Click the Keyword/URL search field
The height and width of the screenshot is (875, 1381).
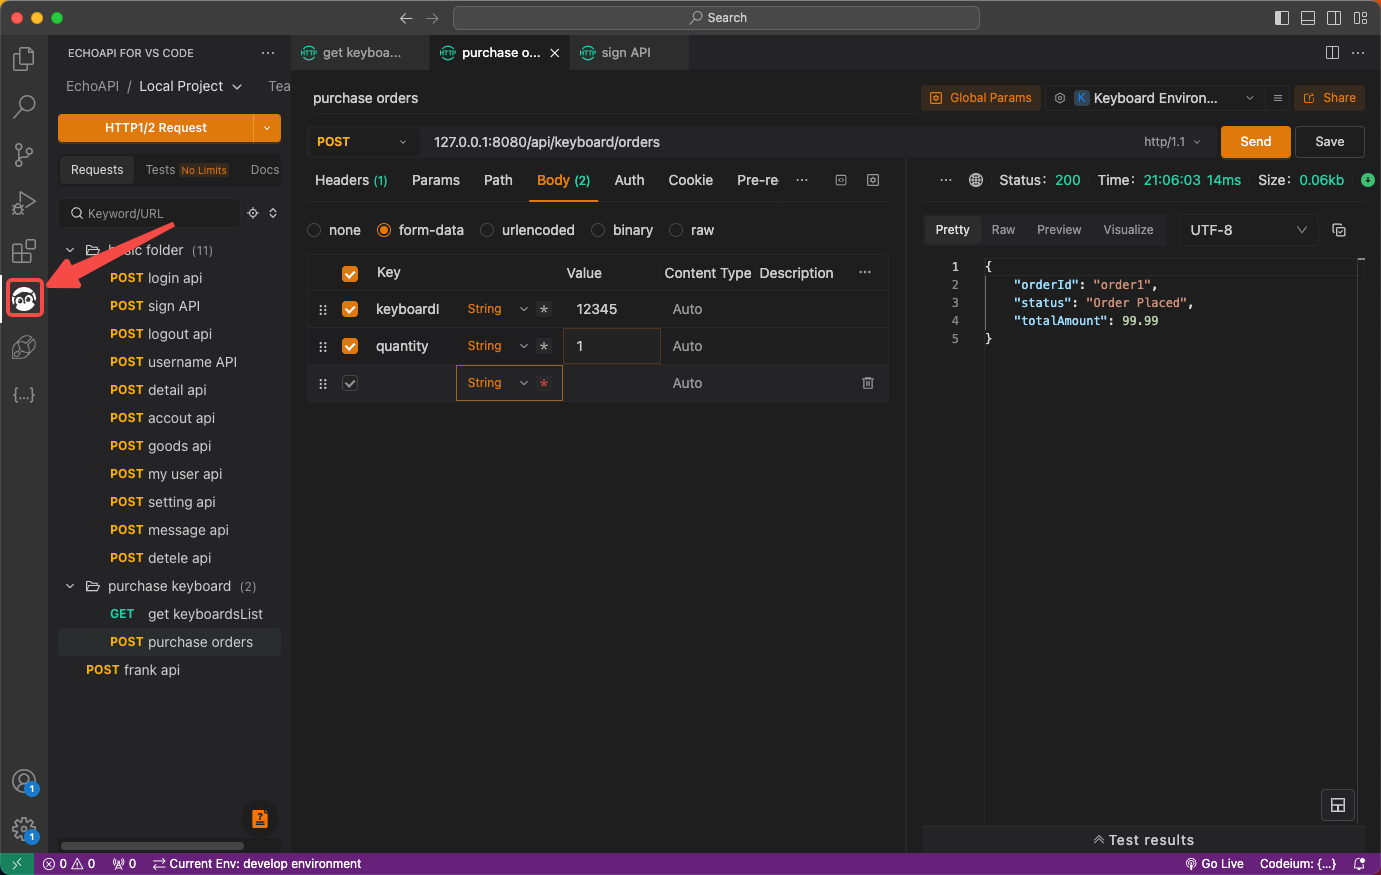[150, 213]
